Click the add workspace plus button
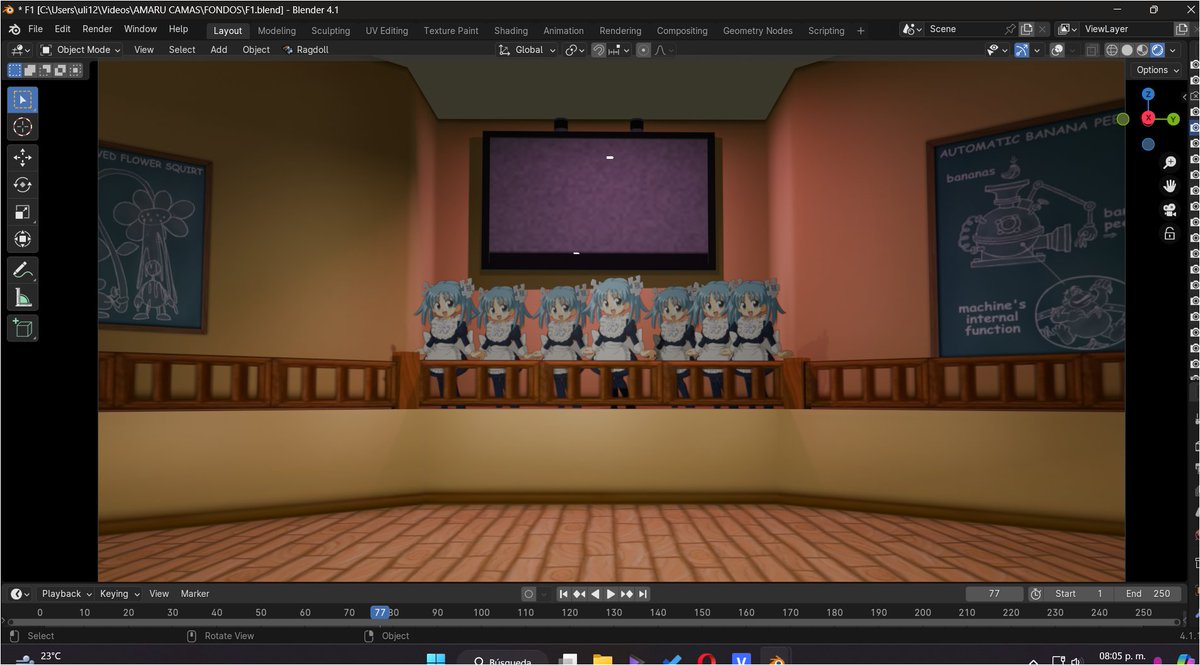The image size is (1200, 665). [861, 30]
